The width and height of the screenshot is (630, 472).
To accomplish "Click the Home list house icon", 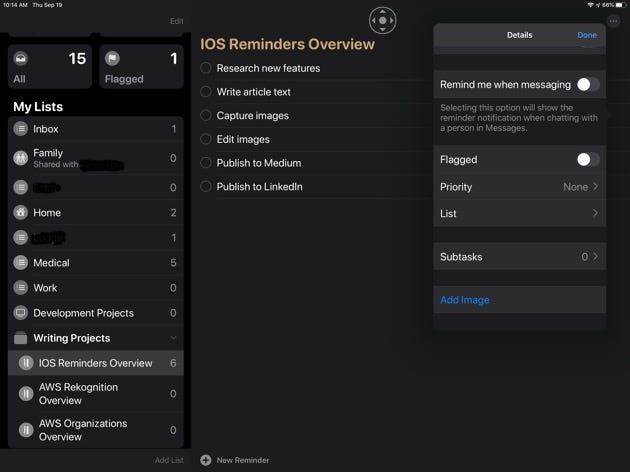I will [x=20, y=212].
